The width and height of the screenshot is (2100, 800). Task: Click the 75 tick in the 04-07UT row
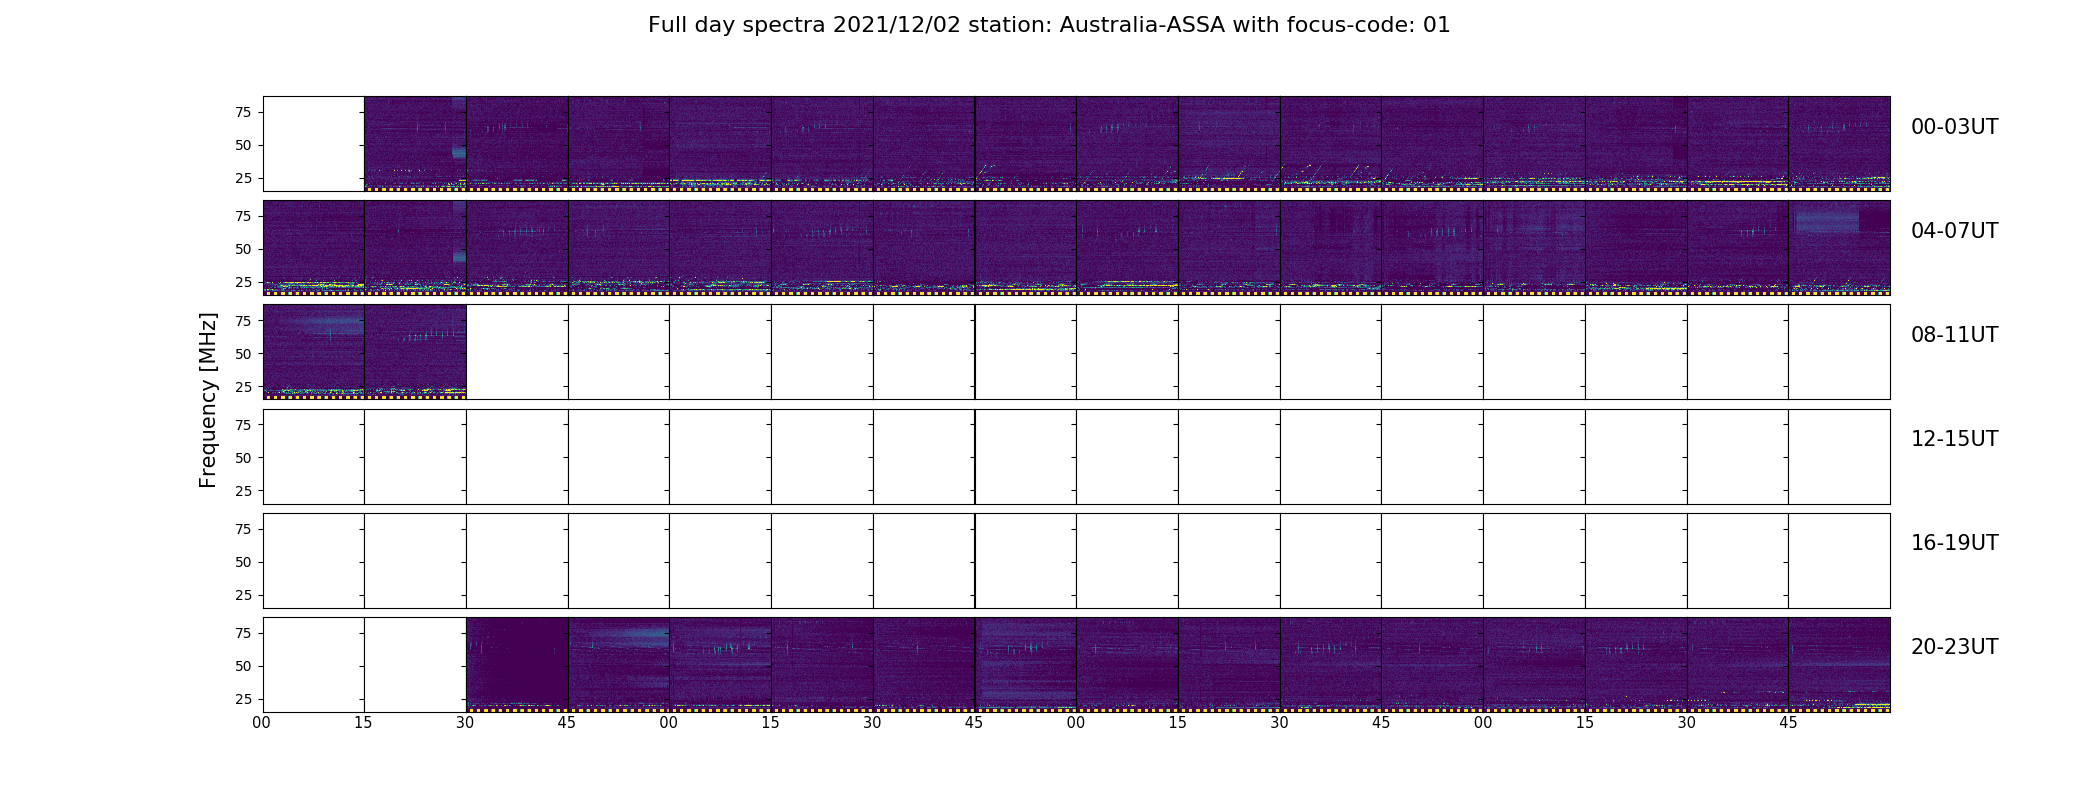(x=243, y=217)
